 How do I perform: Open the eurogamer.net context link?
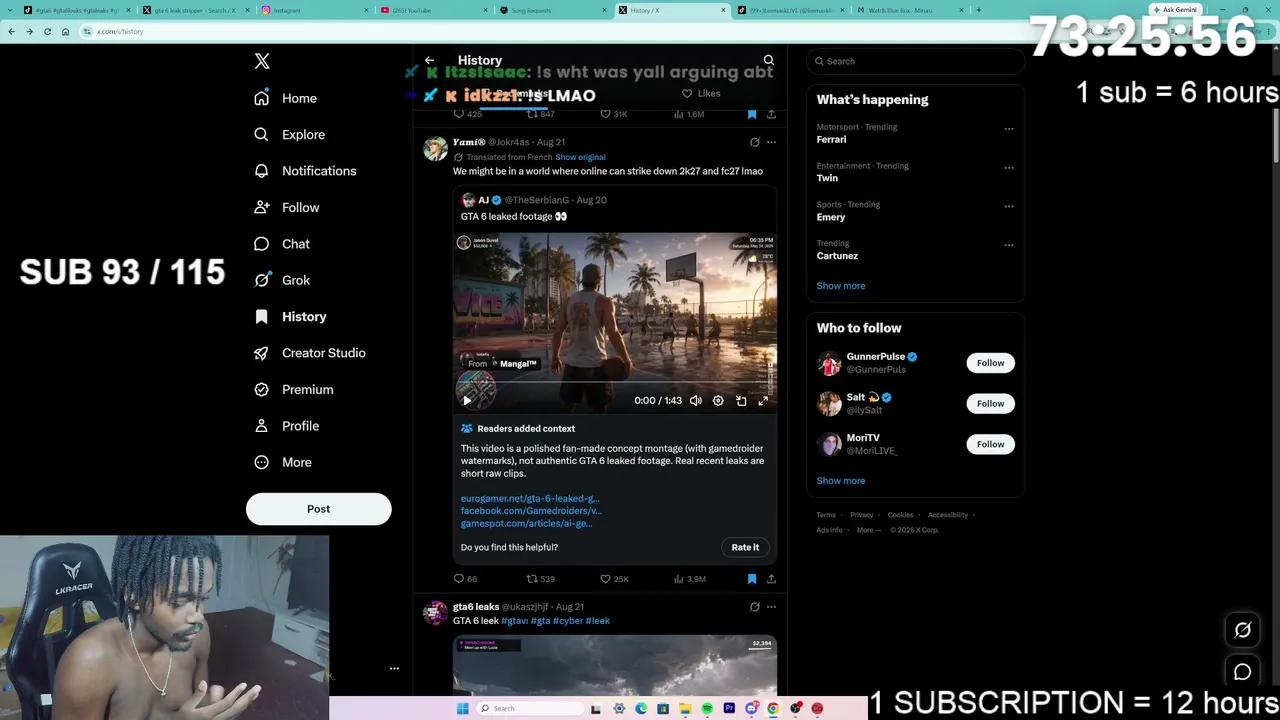pos(530,498)
